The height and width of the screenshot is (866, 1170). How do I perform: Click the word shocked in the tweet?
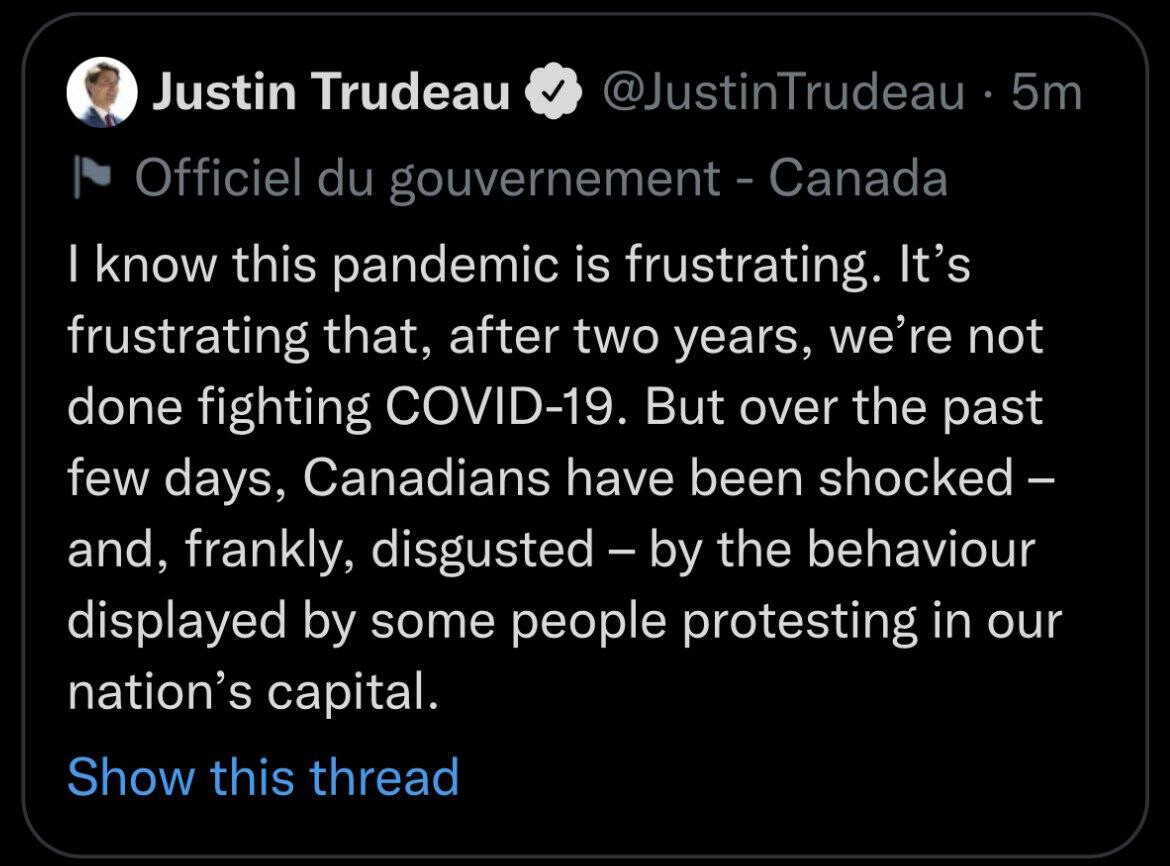[916, 479]
